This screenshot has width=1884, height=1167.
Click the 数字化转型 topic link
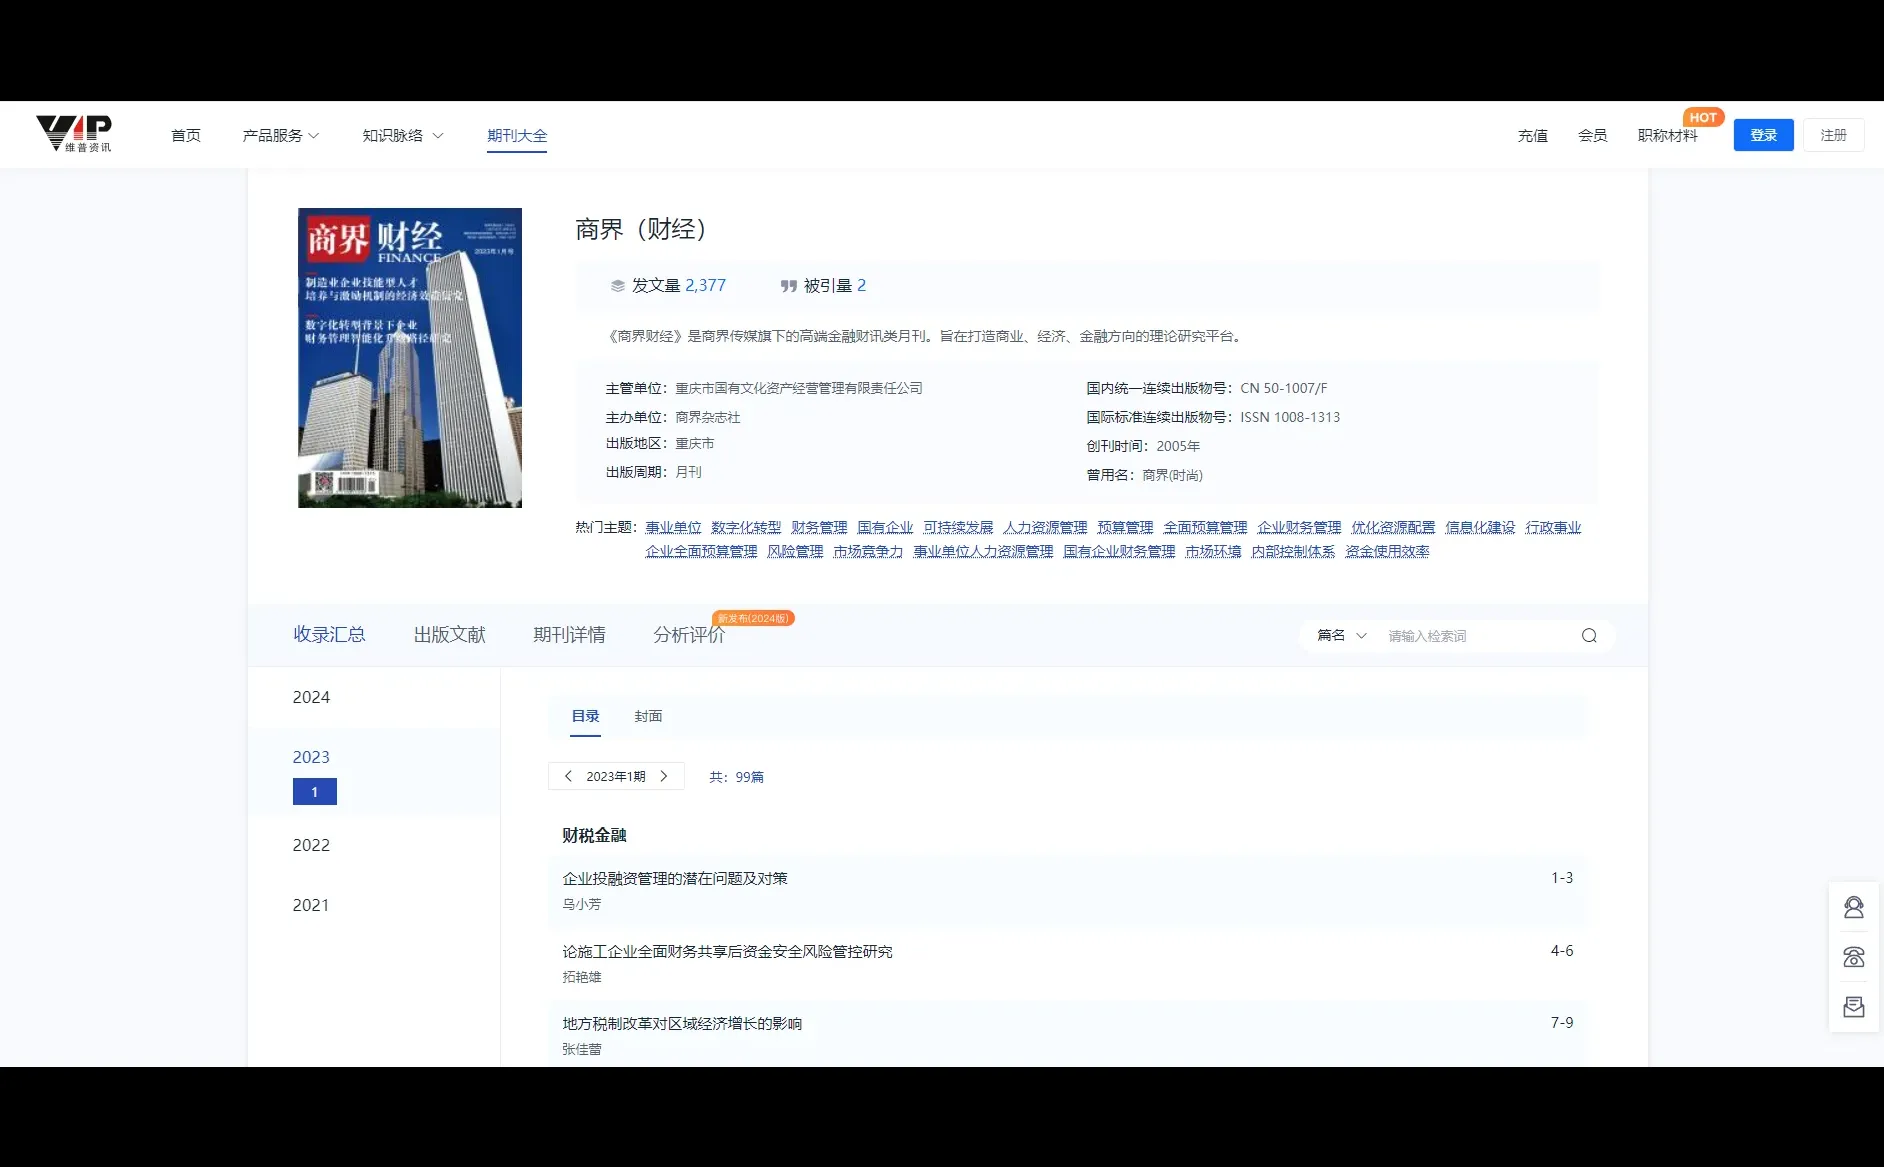click(745, 527)
